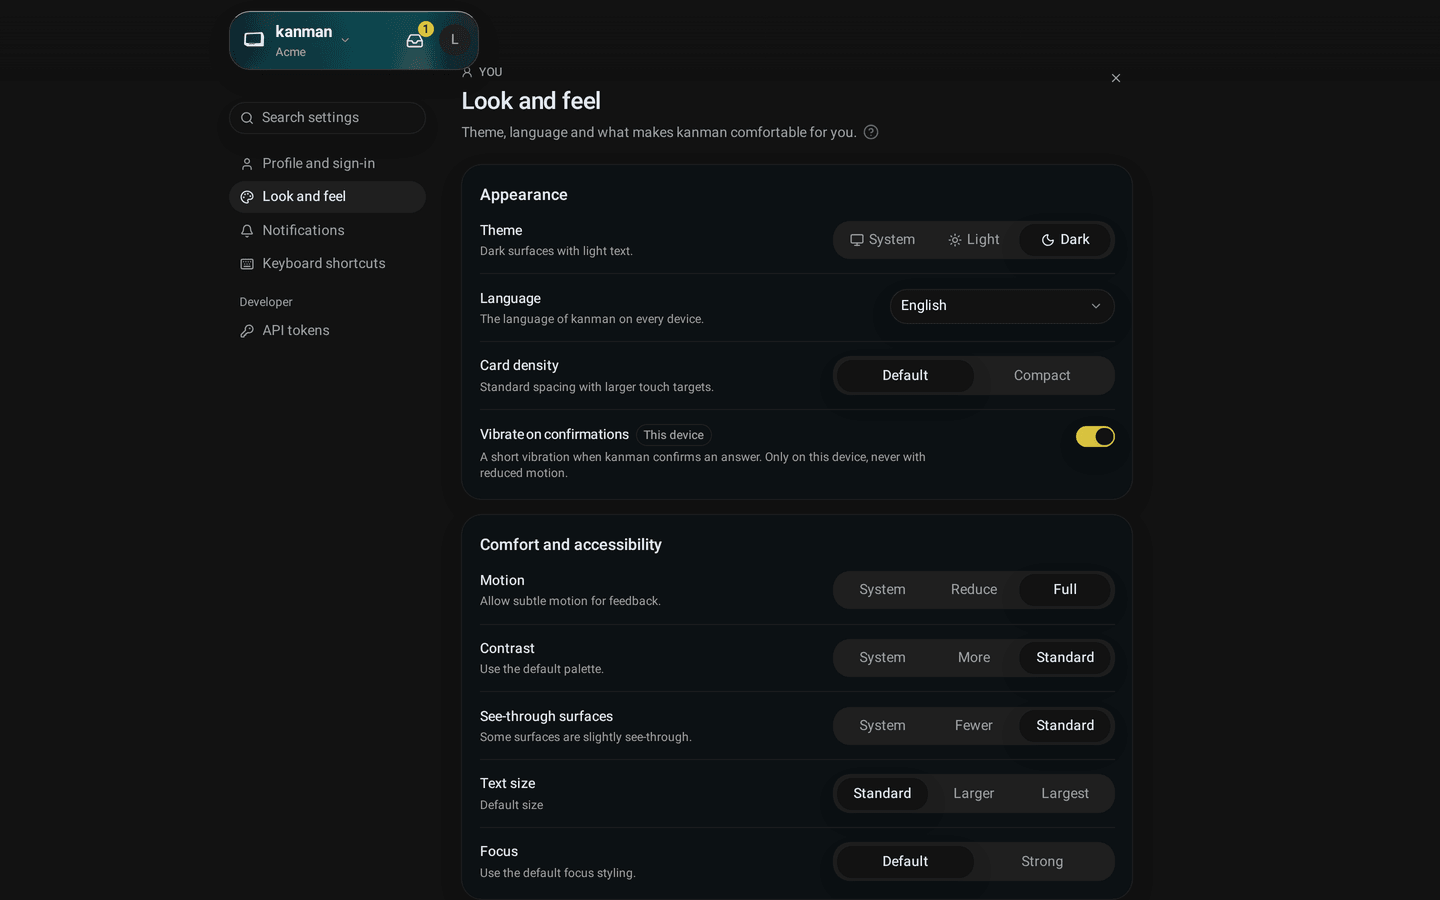Select Standard in the Contrast row
The image size is (1440, 900).
click(1065, 658)
